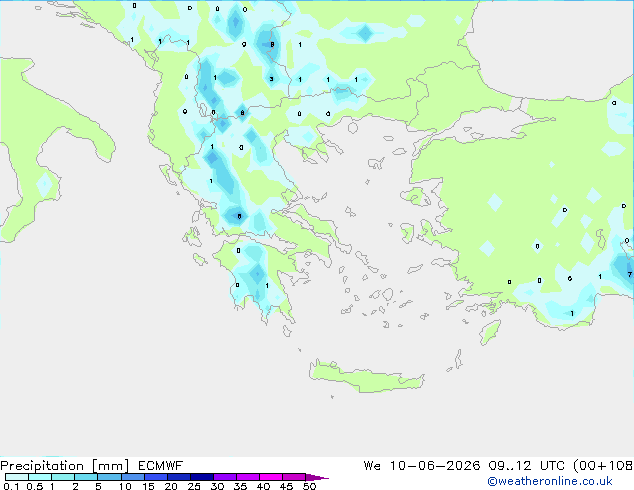
Task: Click the island of Rhodes on map
Action: tap(490, 332)
